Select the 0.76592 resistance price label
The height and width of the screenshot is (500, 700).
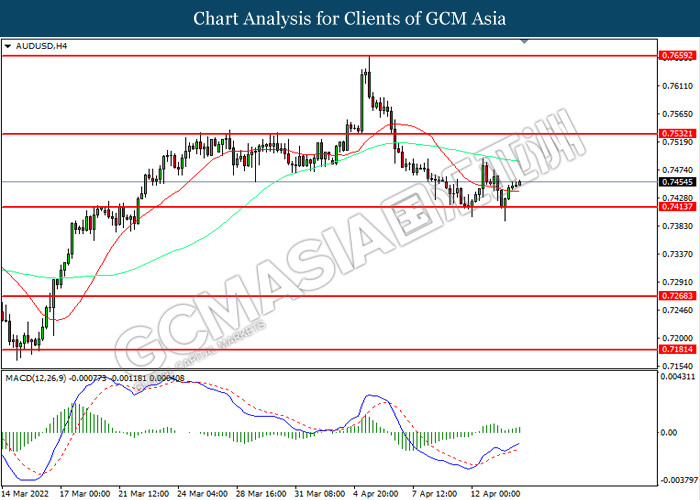pyautogui.click(x=678, y=56)
